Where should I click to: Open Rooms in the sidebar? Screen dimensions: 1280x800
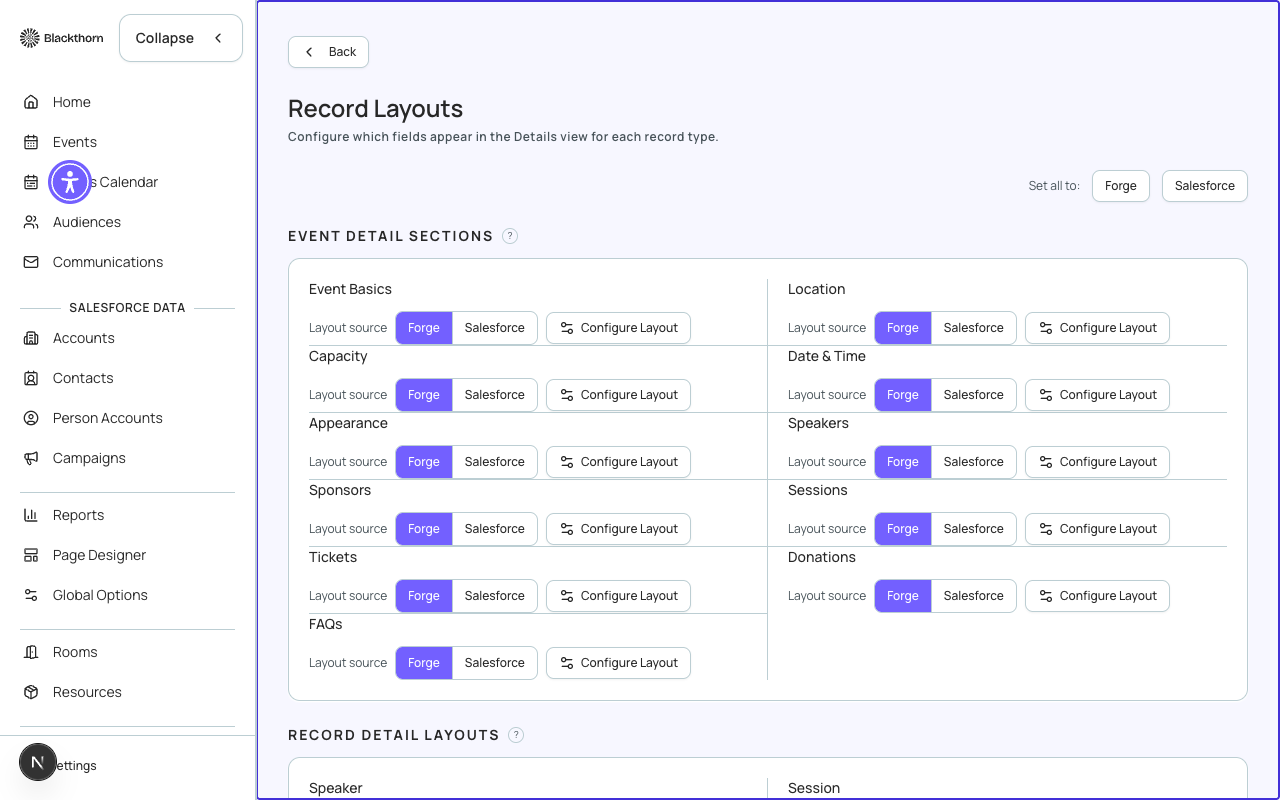coord(127,652)
